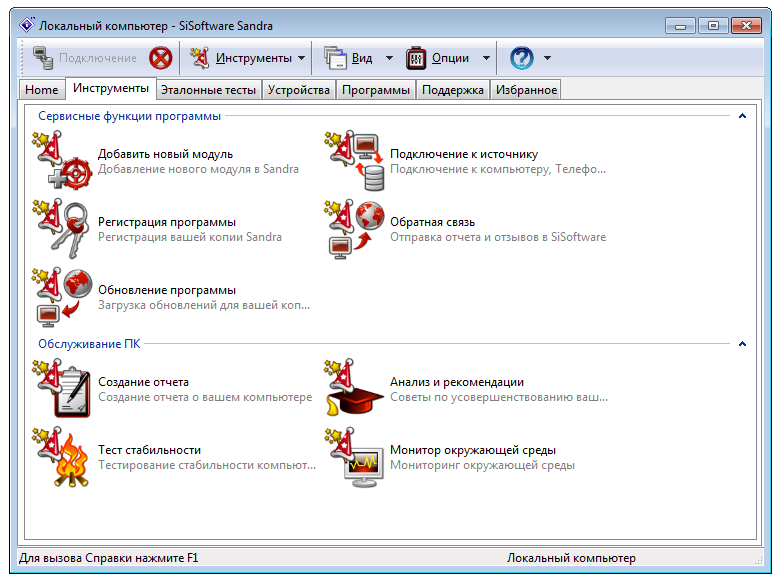
Task: Click the Анализ и рекомендации label
Action: pos(457,382)
